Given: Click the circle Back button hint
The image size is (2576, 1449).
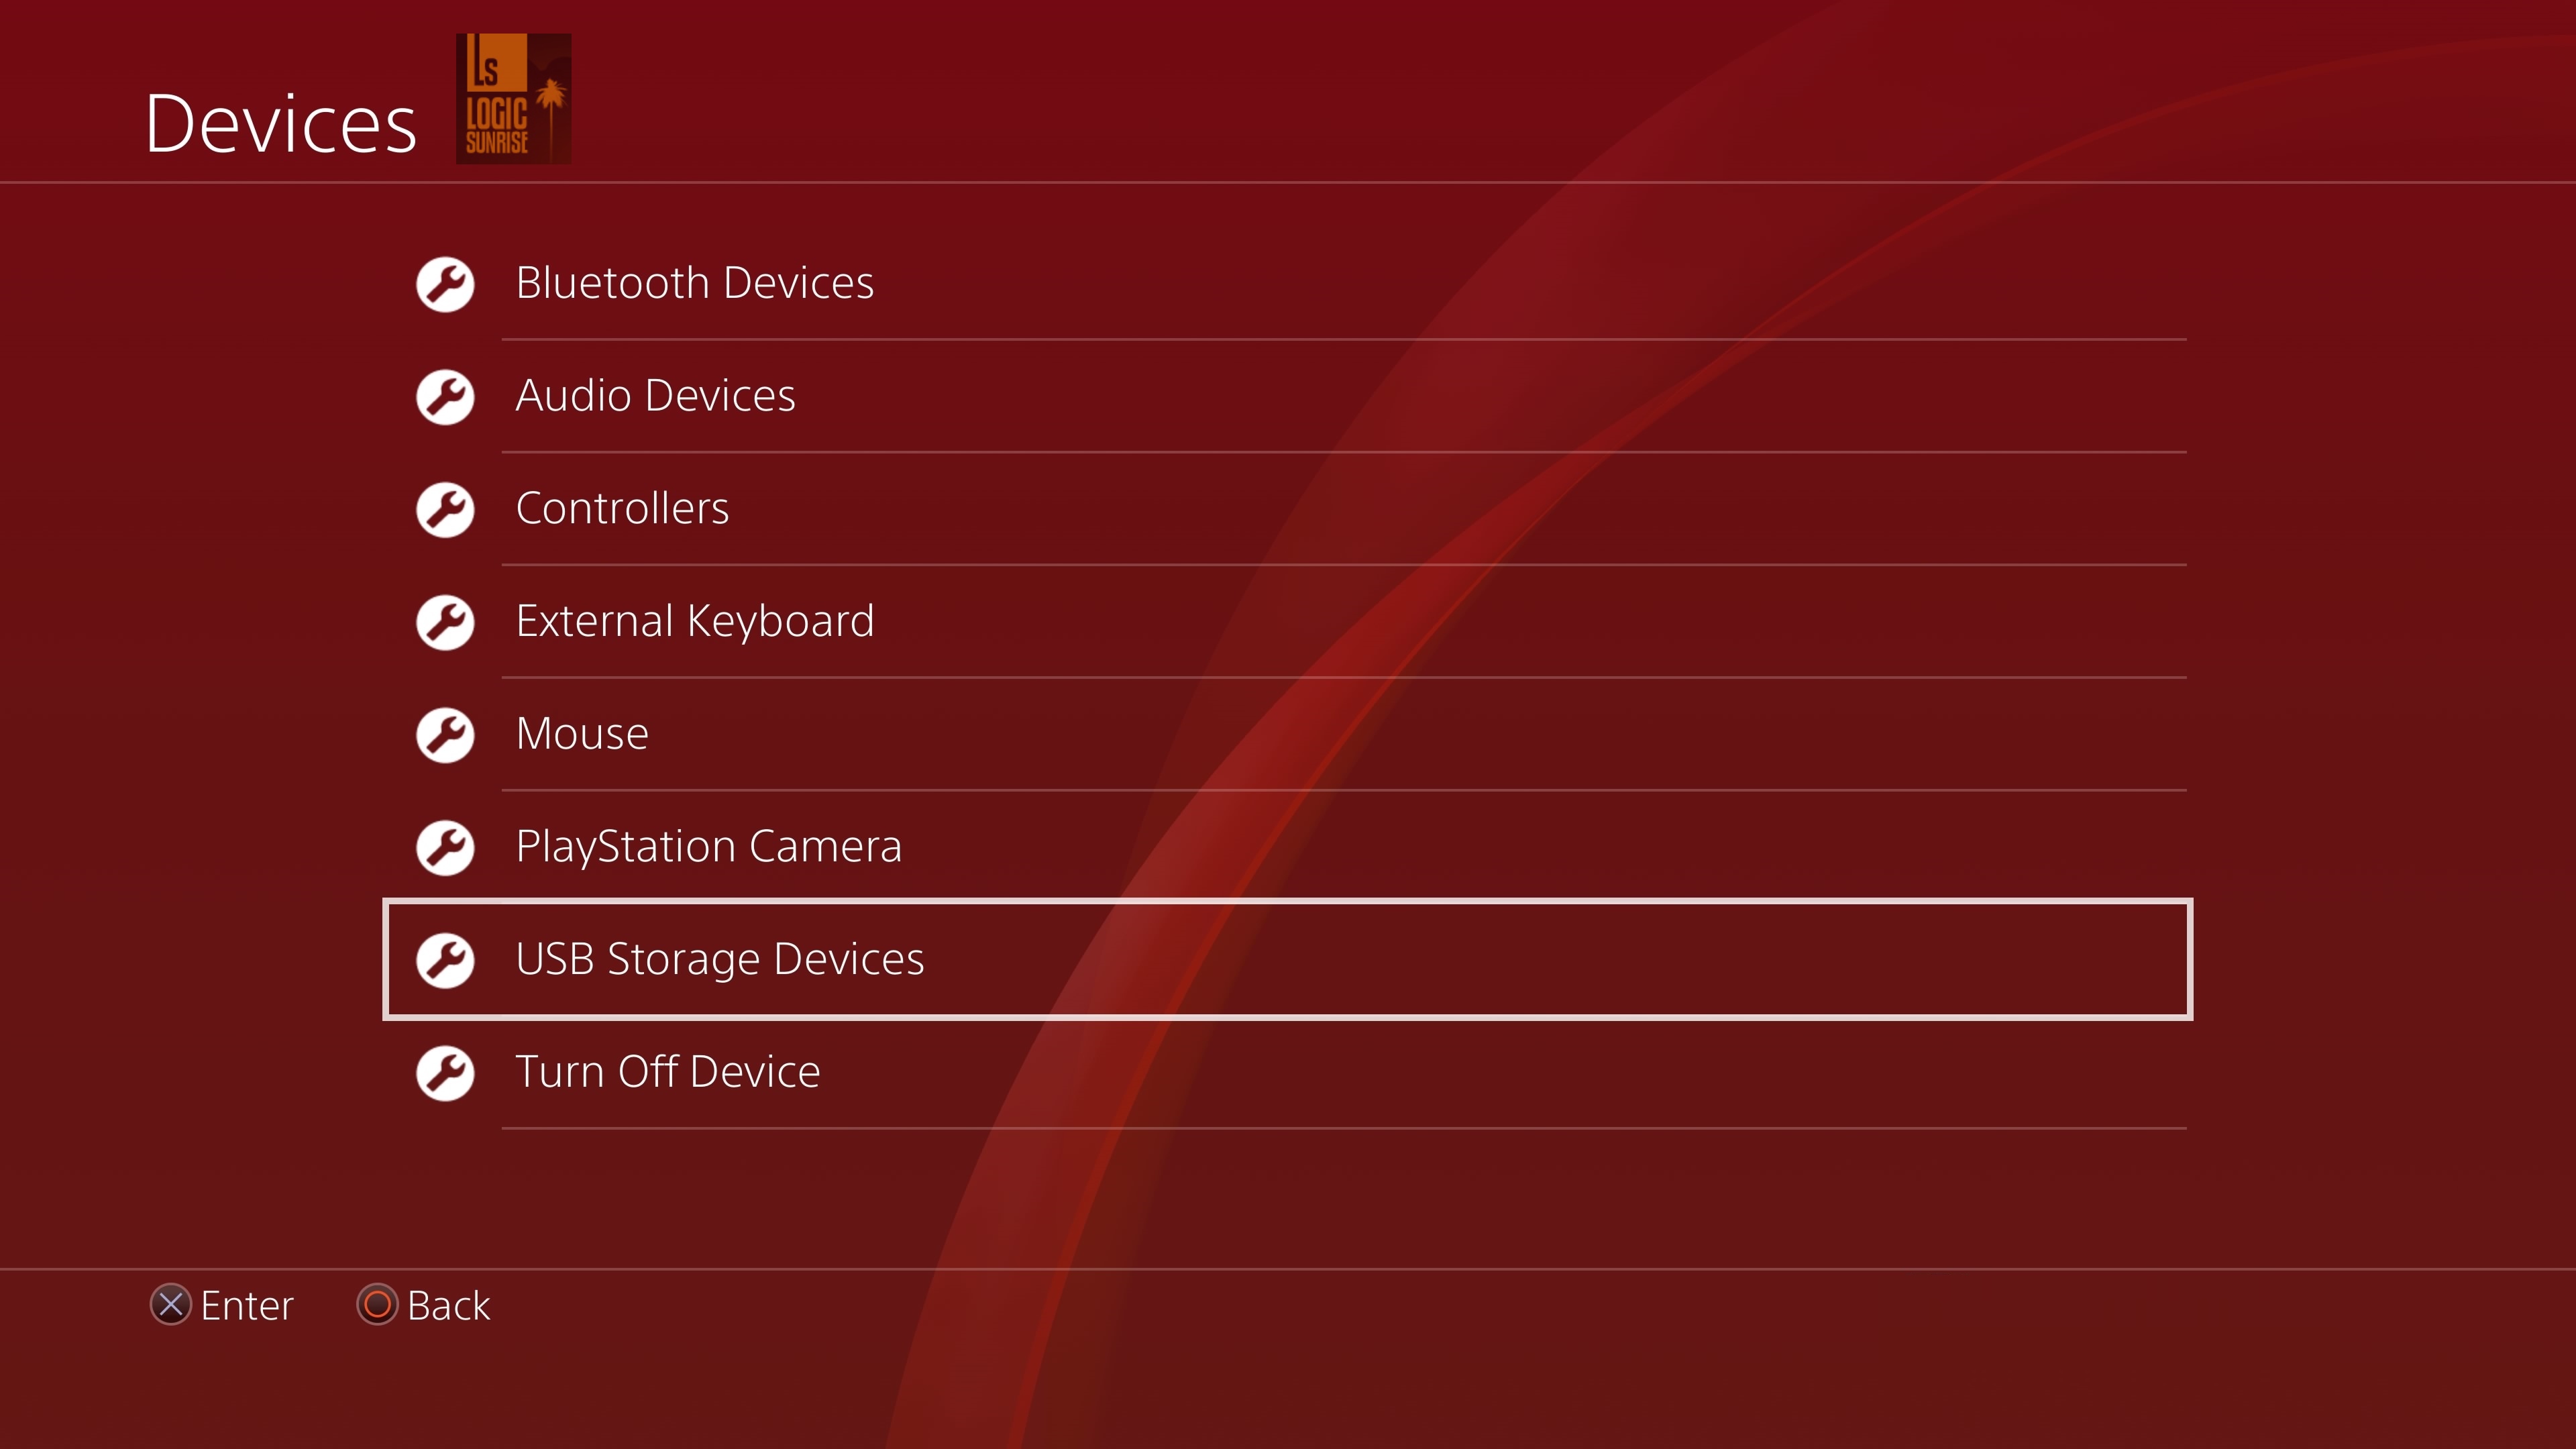Looking at the screenshot, I should (424, 1305).
